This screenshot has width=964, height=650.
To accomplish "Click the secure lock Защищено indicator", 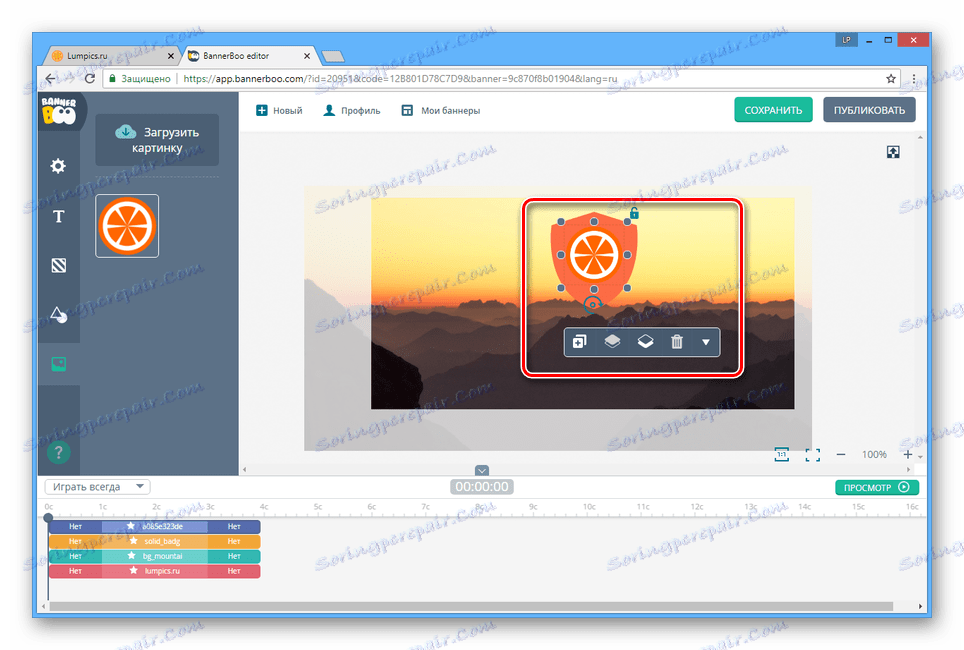I will pyautogui.click(x=140, y=79).
